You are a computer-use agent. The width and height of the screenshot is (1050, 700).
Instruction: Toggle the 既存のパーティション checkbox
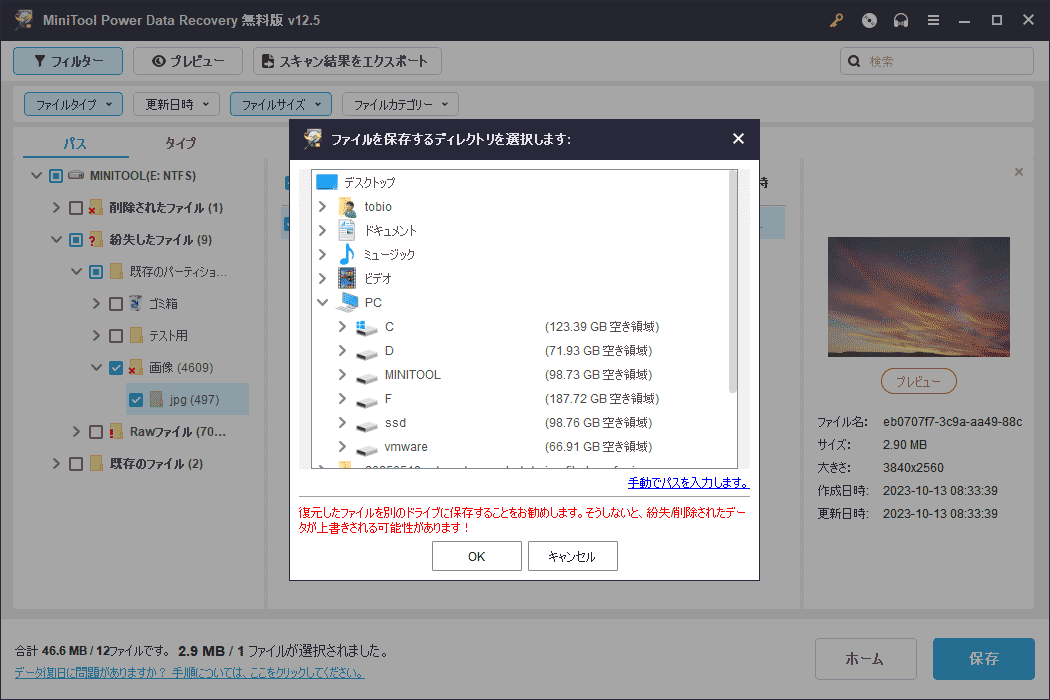click(x=96, y=272)
